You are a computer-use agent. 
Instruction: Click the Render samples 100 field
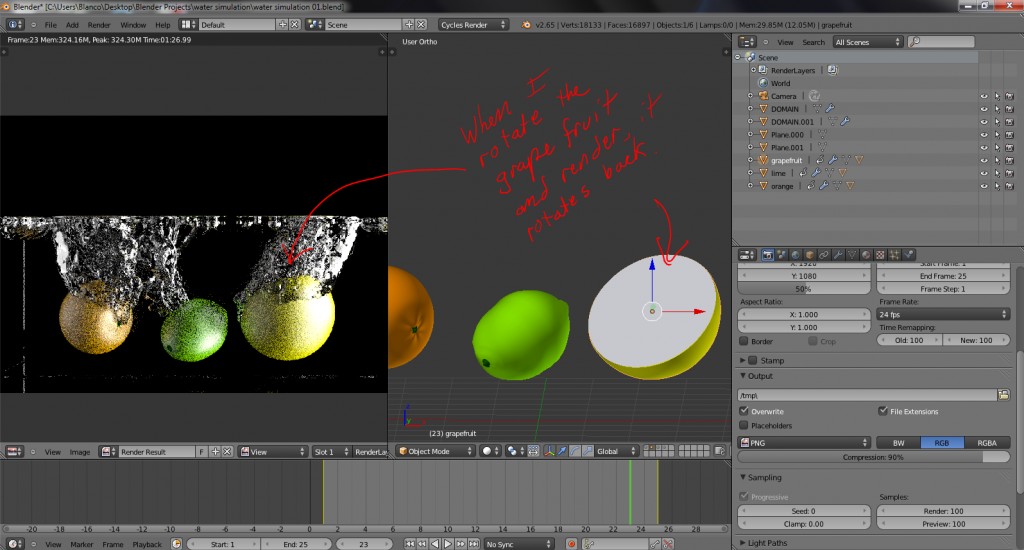pyautogui.click(x=943, y=511)
